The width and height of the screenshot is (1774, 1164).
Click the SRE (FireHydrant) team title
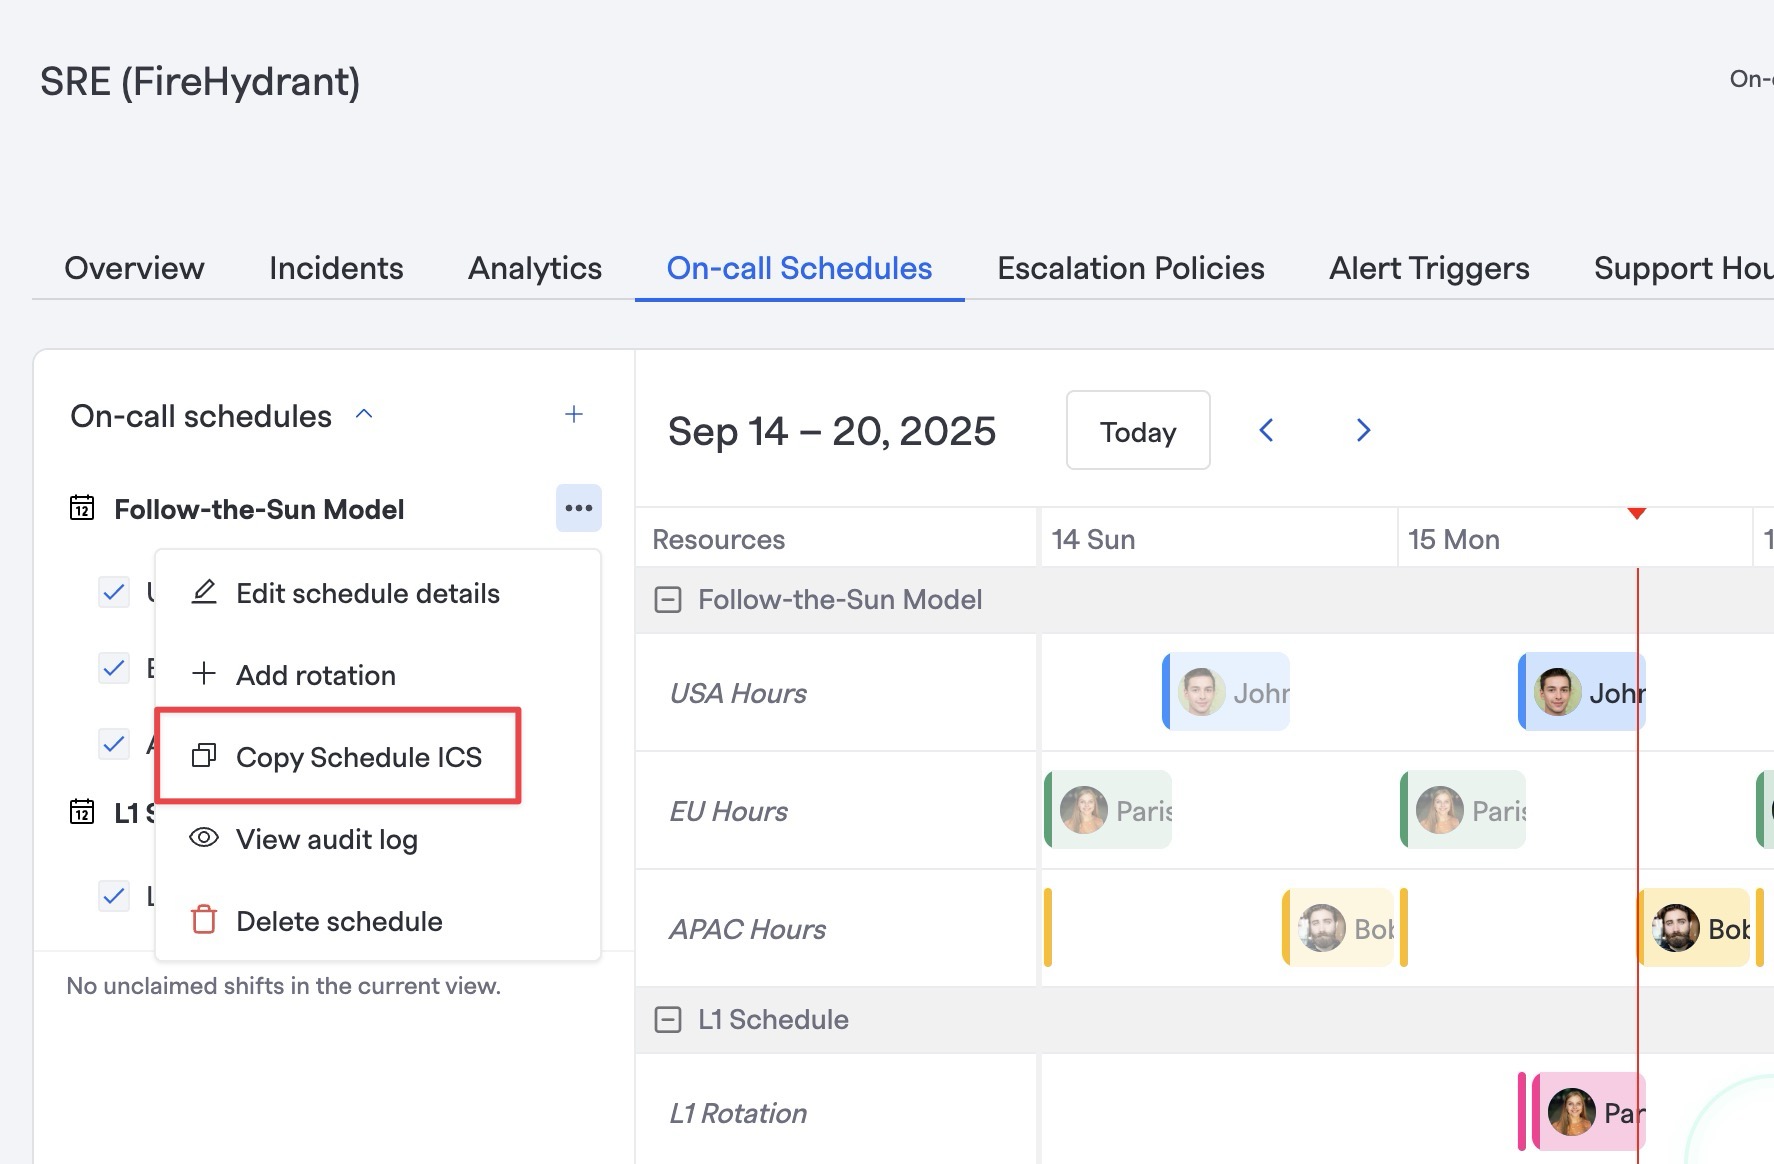tap(200, 82)
